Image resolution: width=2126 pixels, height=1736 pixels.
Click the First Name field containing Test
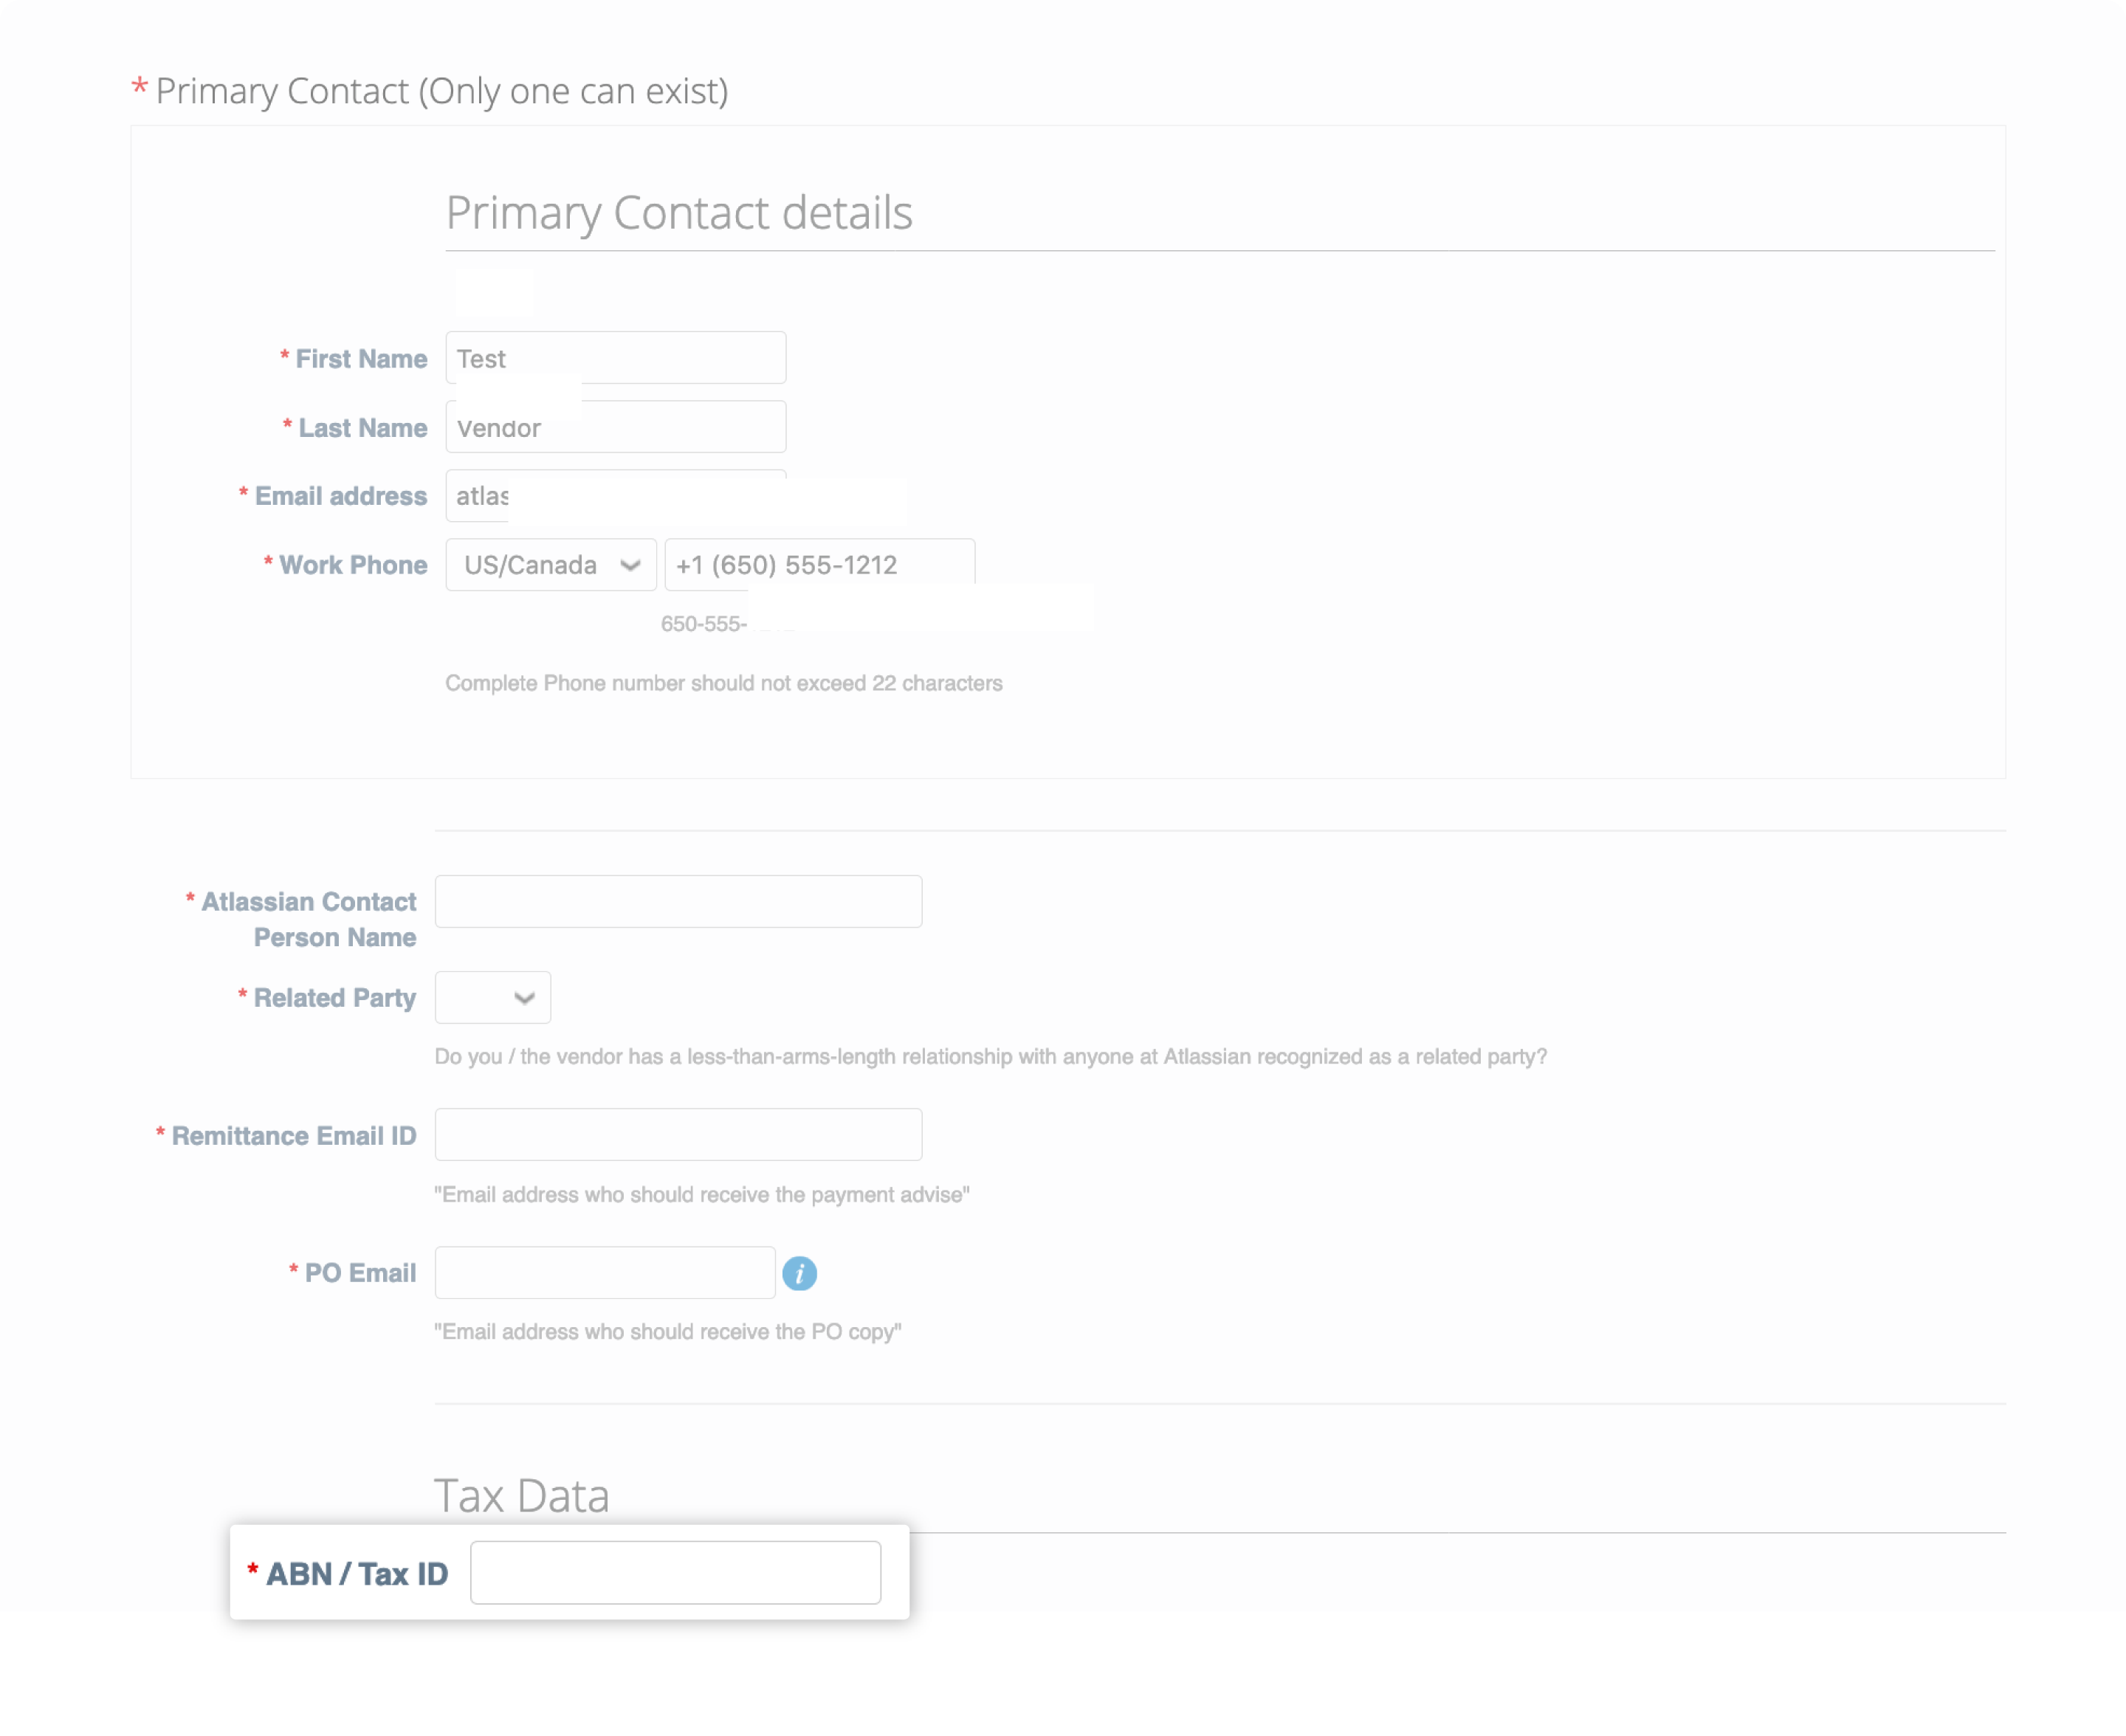(x=615, y=357)
